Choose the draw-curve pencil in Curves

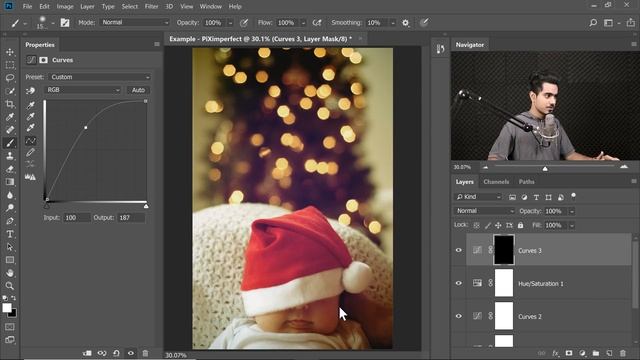(31, 152)
